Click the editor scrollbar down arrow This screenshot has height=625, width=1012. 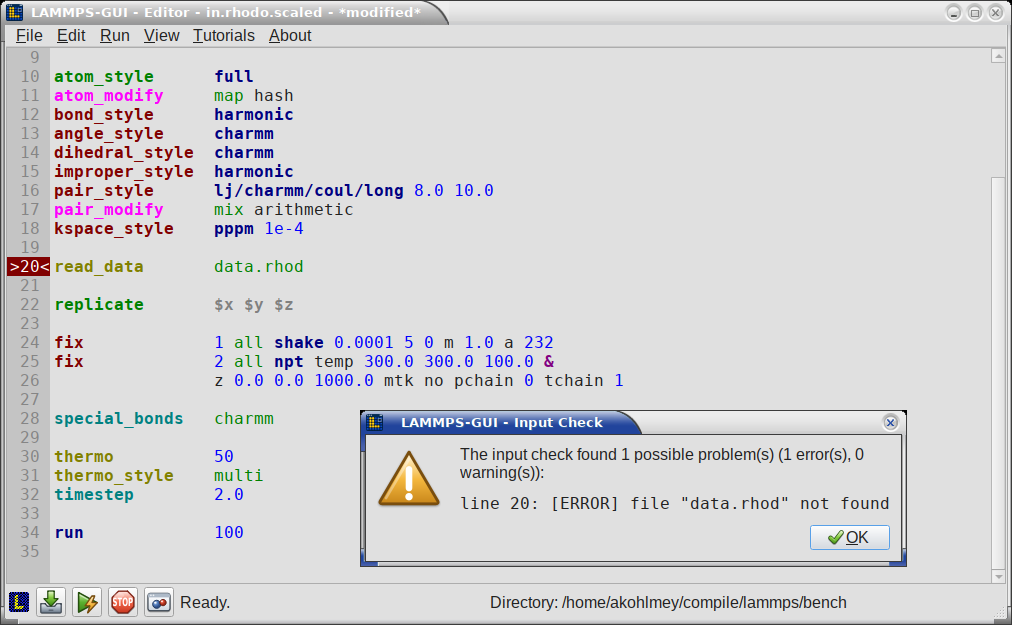click(x=998, y=576)
